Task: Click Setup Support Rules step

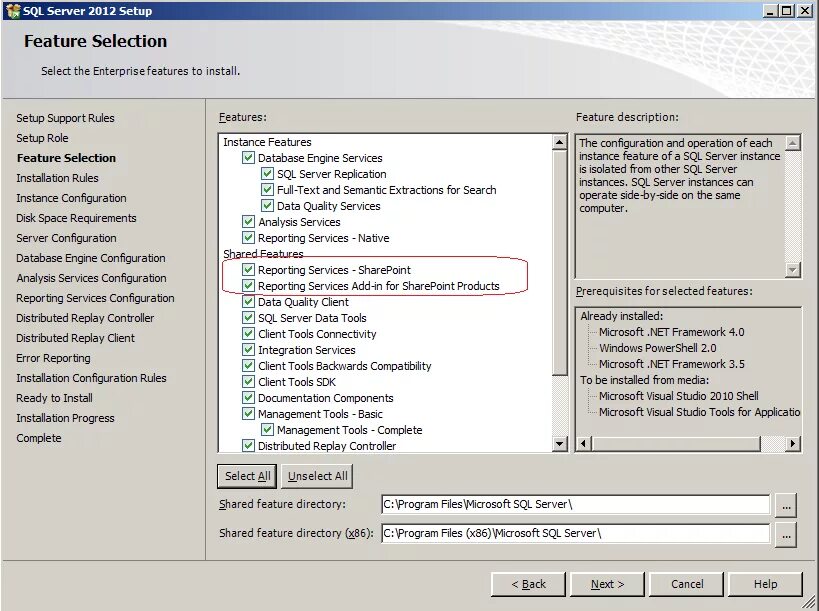Action: (x=65, y=118)
